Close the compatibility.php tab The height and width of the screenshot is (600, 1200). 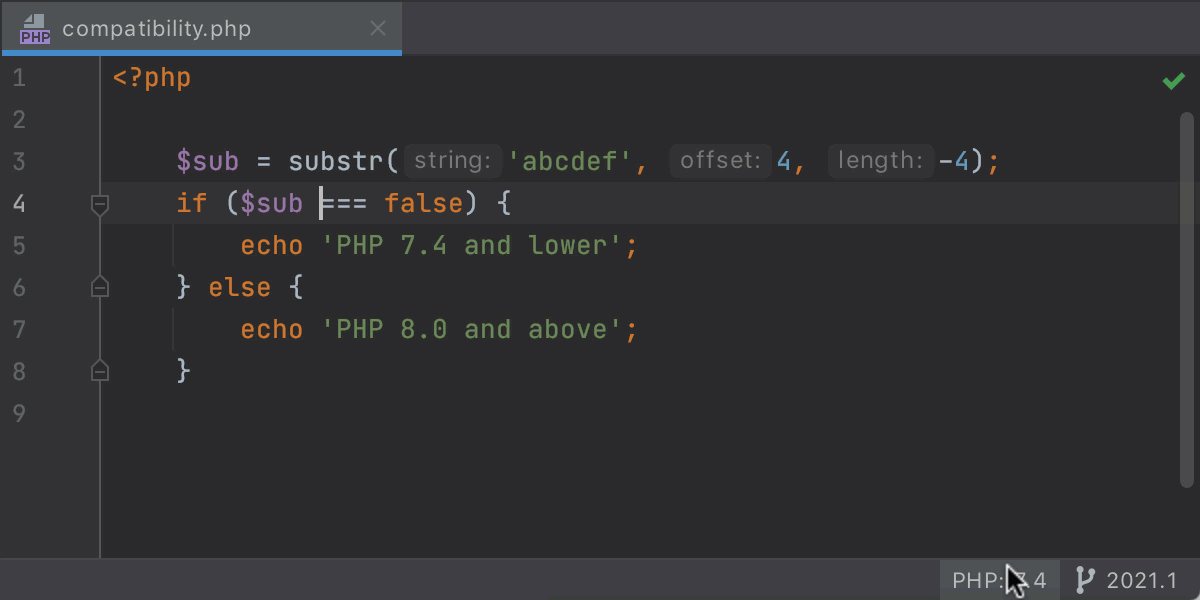point(377,29)
